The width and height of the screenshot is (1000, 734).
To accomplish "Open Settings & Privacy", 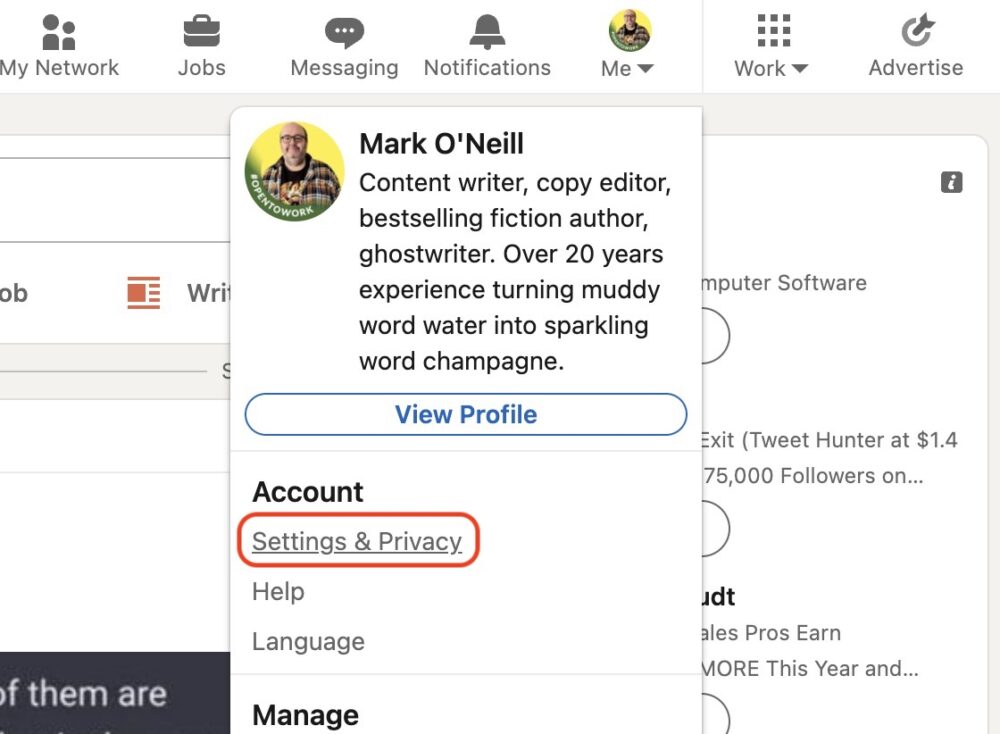I will coord(357,541).
